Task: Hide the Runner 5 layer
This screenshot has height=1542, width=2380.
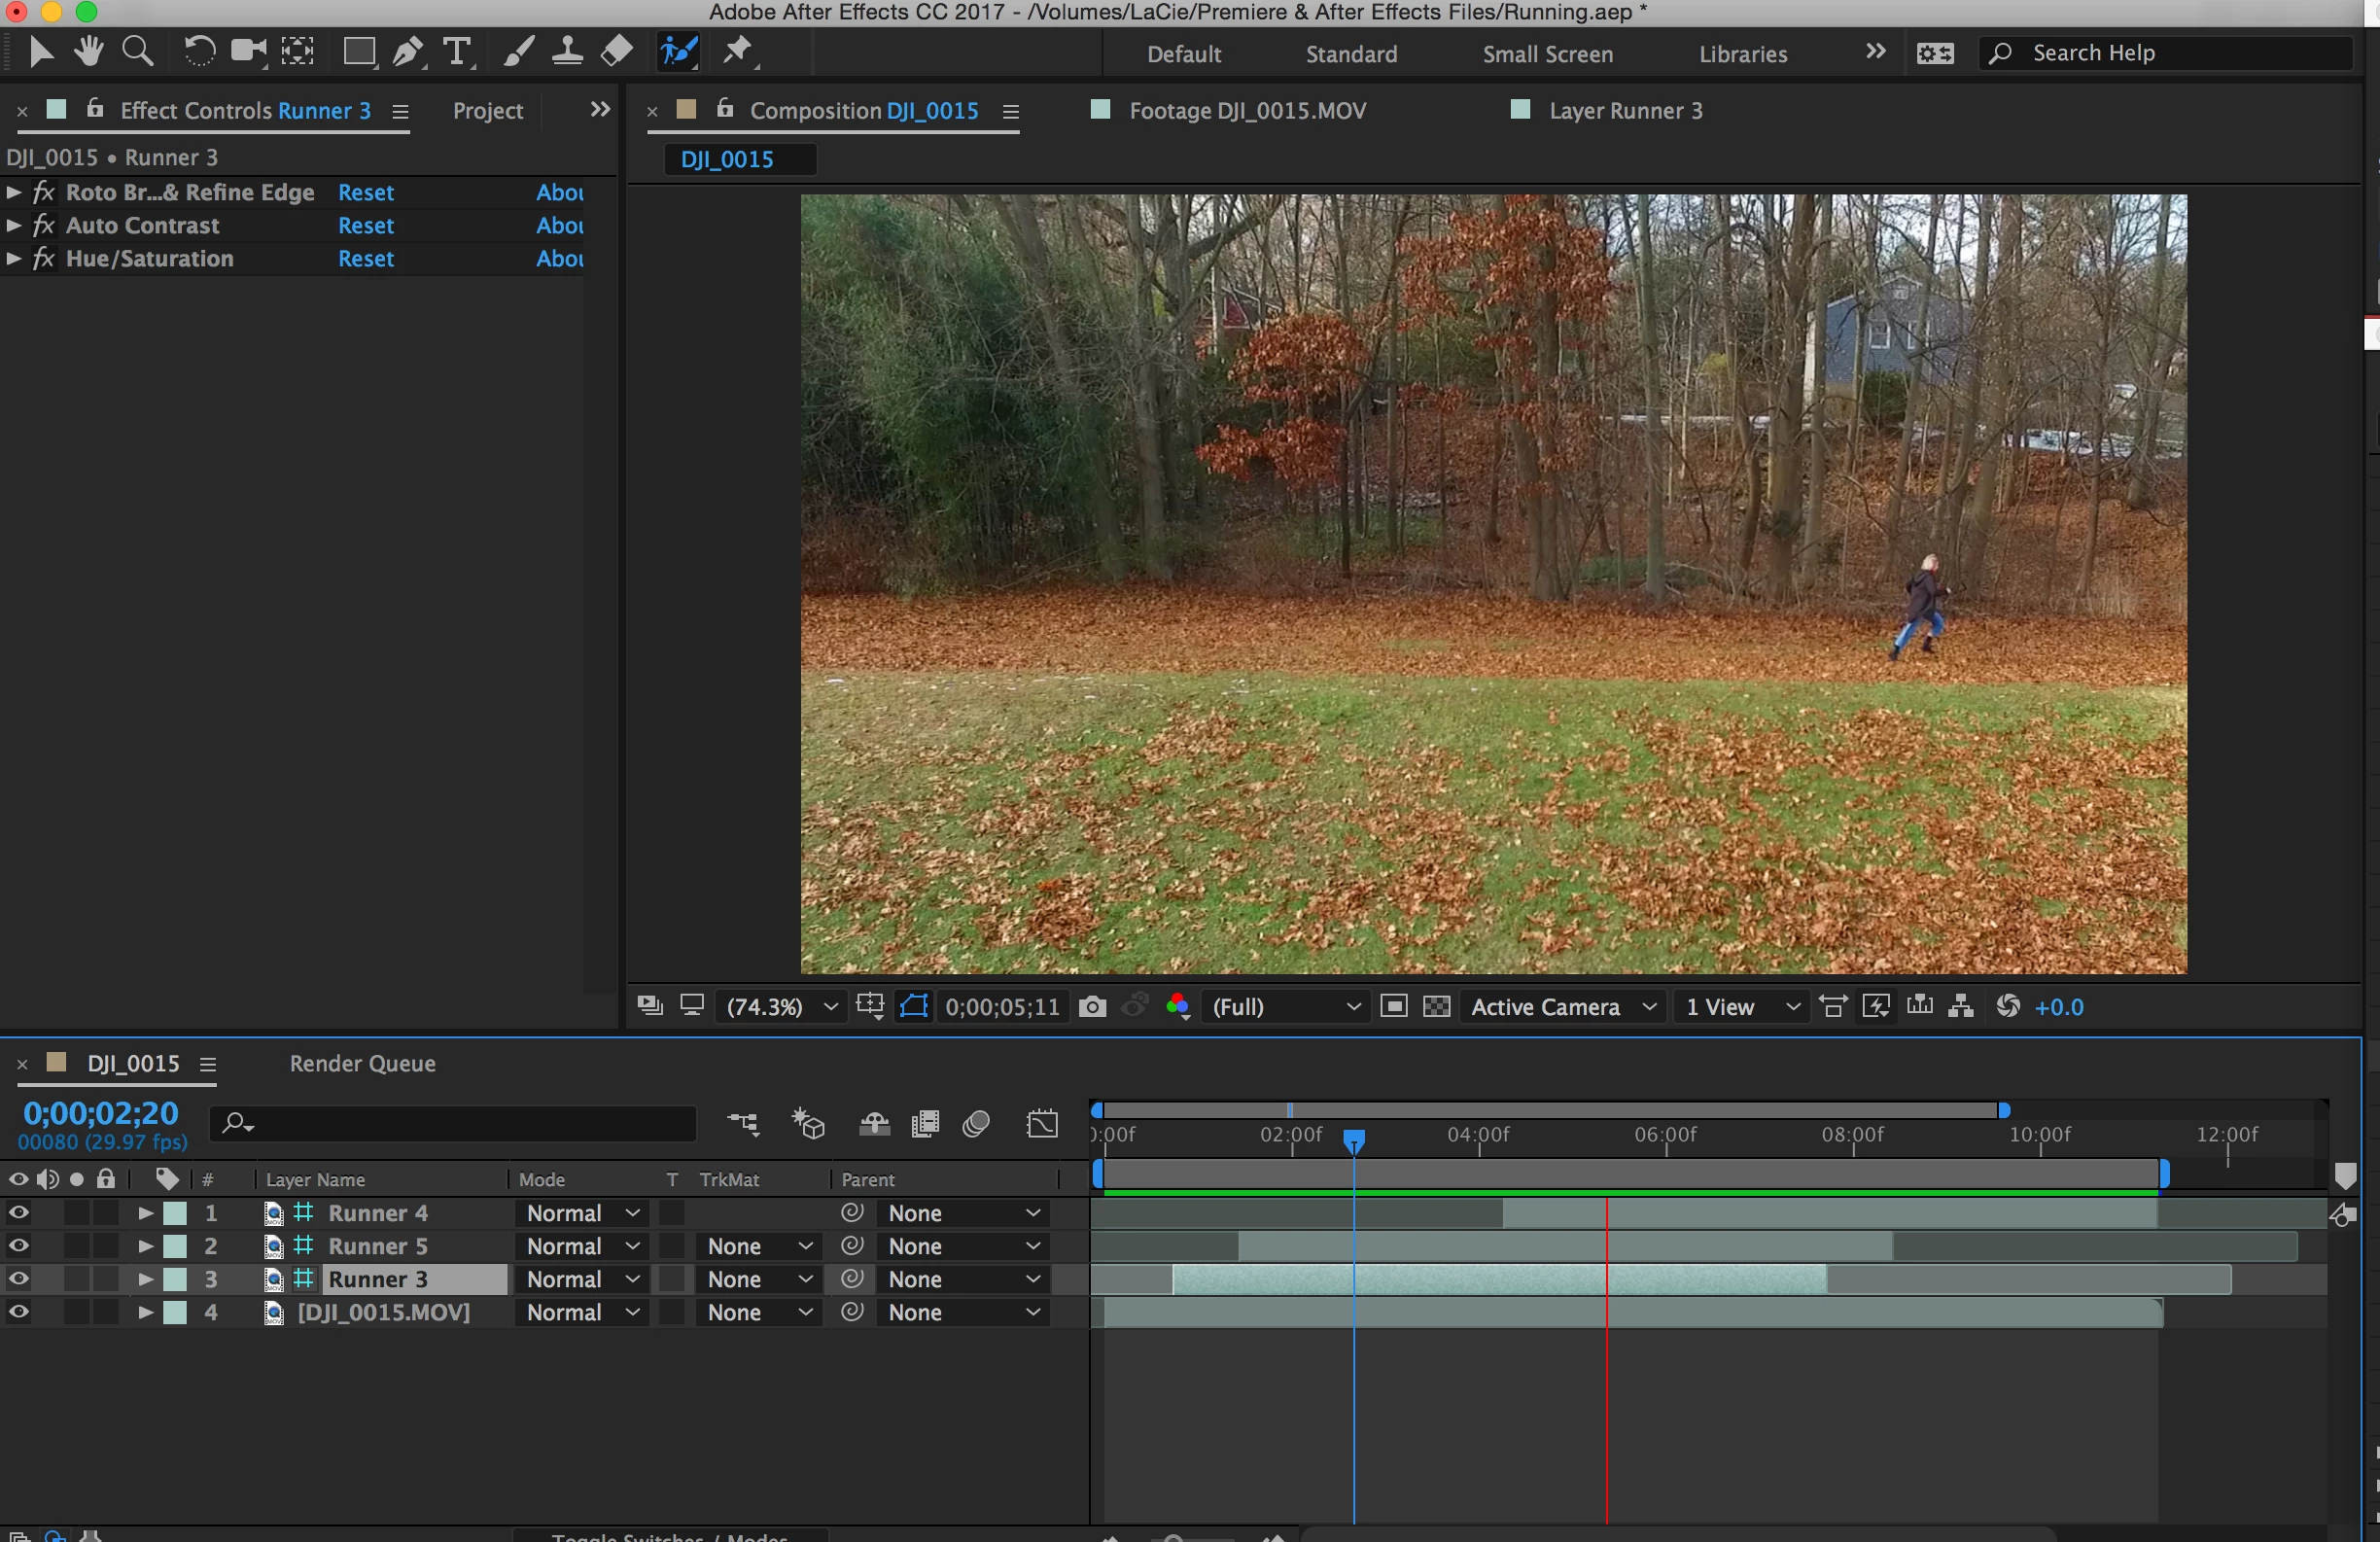Action: coord(18,1246)
